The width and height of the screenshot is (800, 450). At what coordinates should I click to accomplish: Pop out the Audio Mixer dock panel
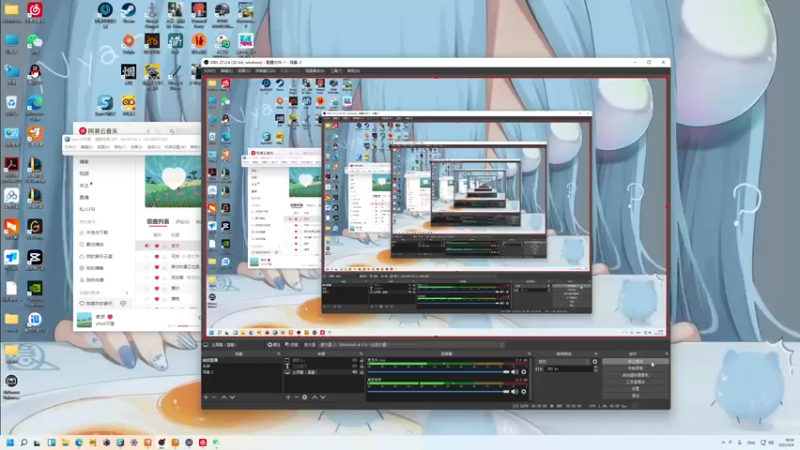[529, 354]
